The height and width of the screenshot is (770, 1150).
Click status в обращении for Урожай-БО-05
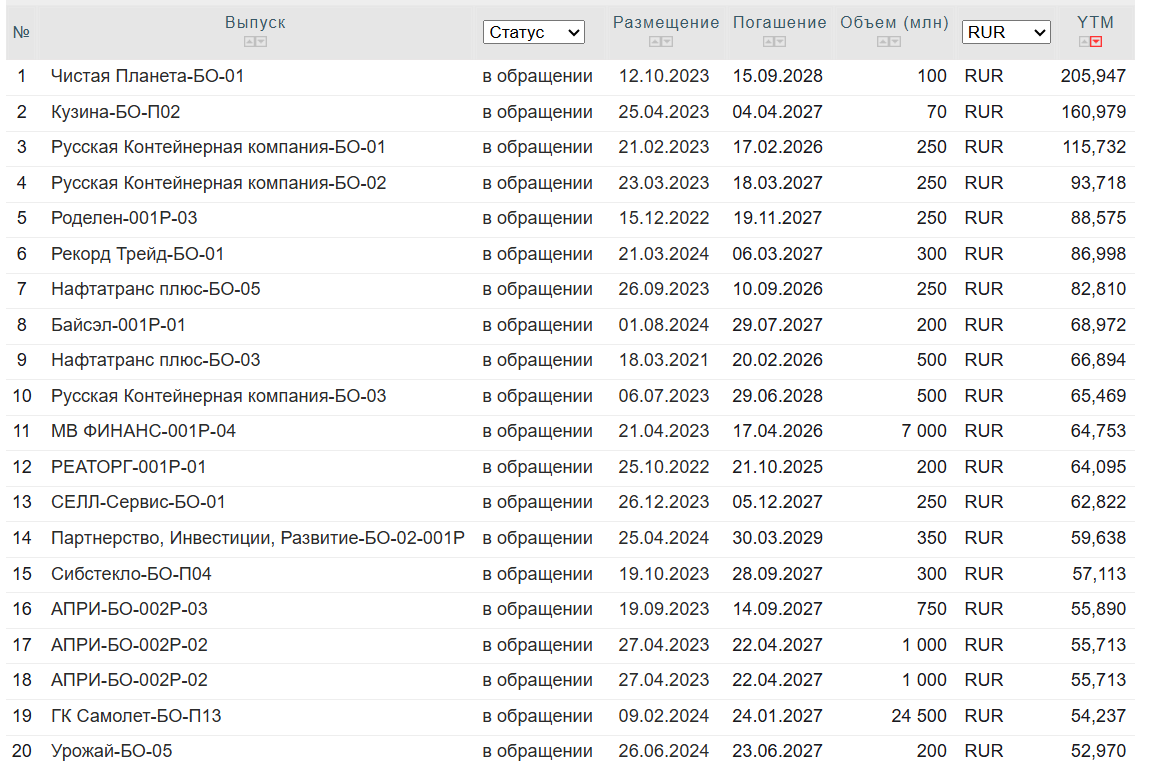click(x=538, y=752)
